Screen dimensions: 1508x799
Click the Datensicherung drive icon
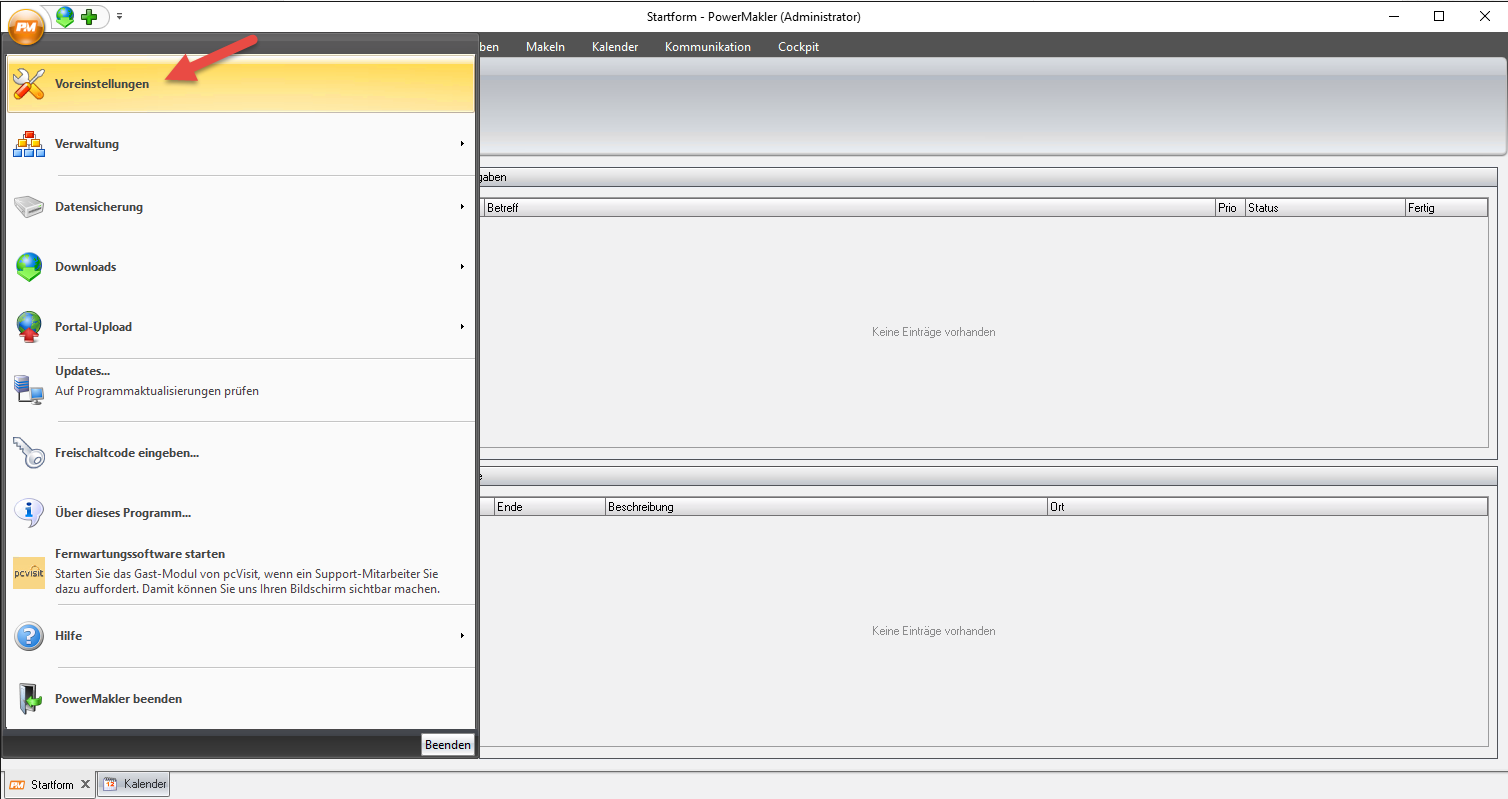click(29, 207)
